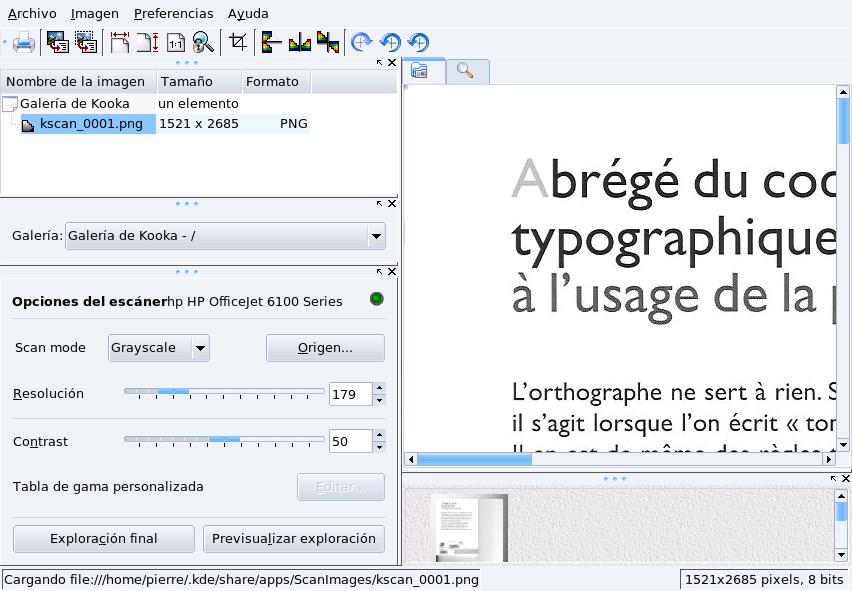Open the Preferencias menu
Image resolution: width=852 pixels, height=591 pixels.
click(173, 13)
